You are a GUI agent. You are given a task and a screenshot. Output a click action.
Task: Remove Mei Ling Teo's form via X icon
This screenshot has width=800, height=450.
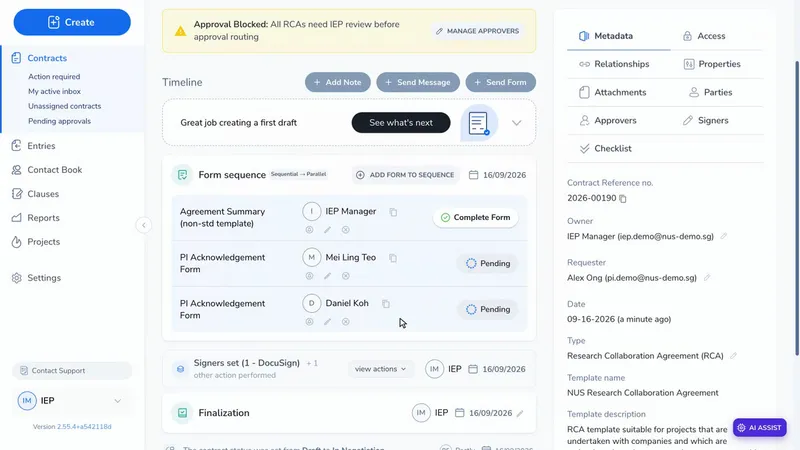345,276
